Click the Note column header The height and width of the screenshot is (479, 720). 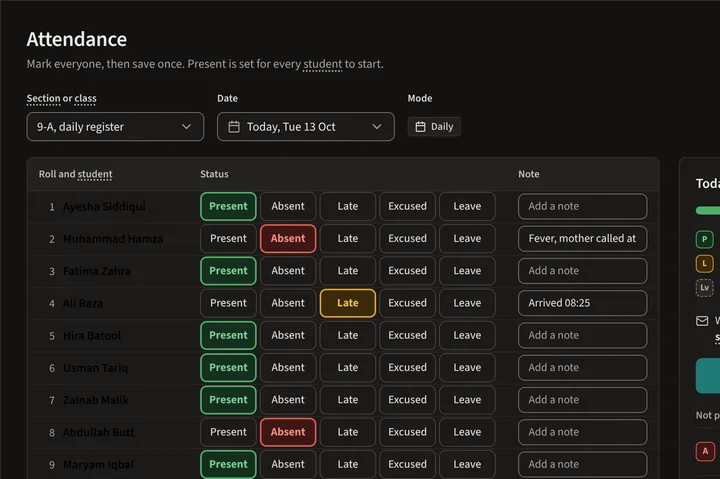[x=529, y=175]
